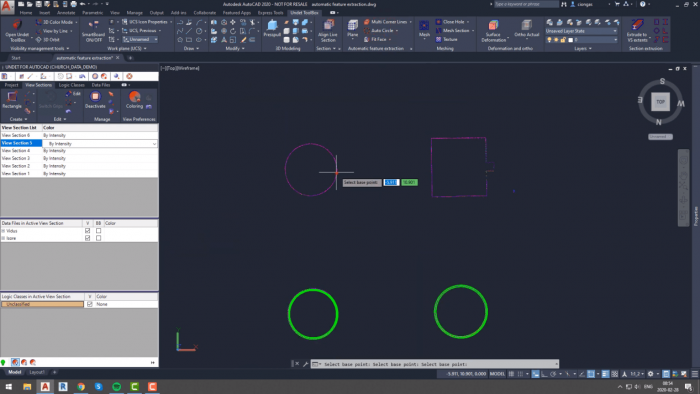The image size is (700, 394).
Task: Open the Home ribbon tab
Action: [x=26, y=12]
